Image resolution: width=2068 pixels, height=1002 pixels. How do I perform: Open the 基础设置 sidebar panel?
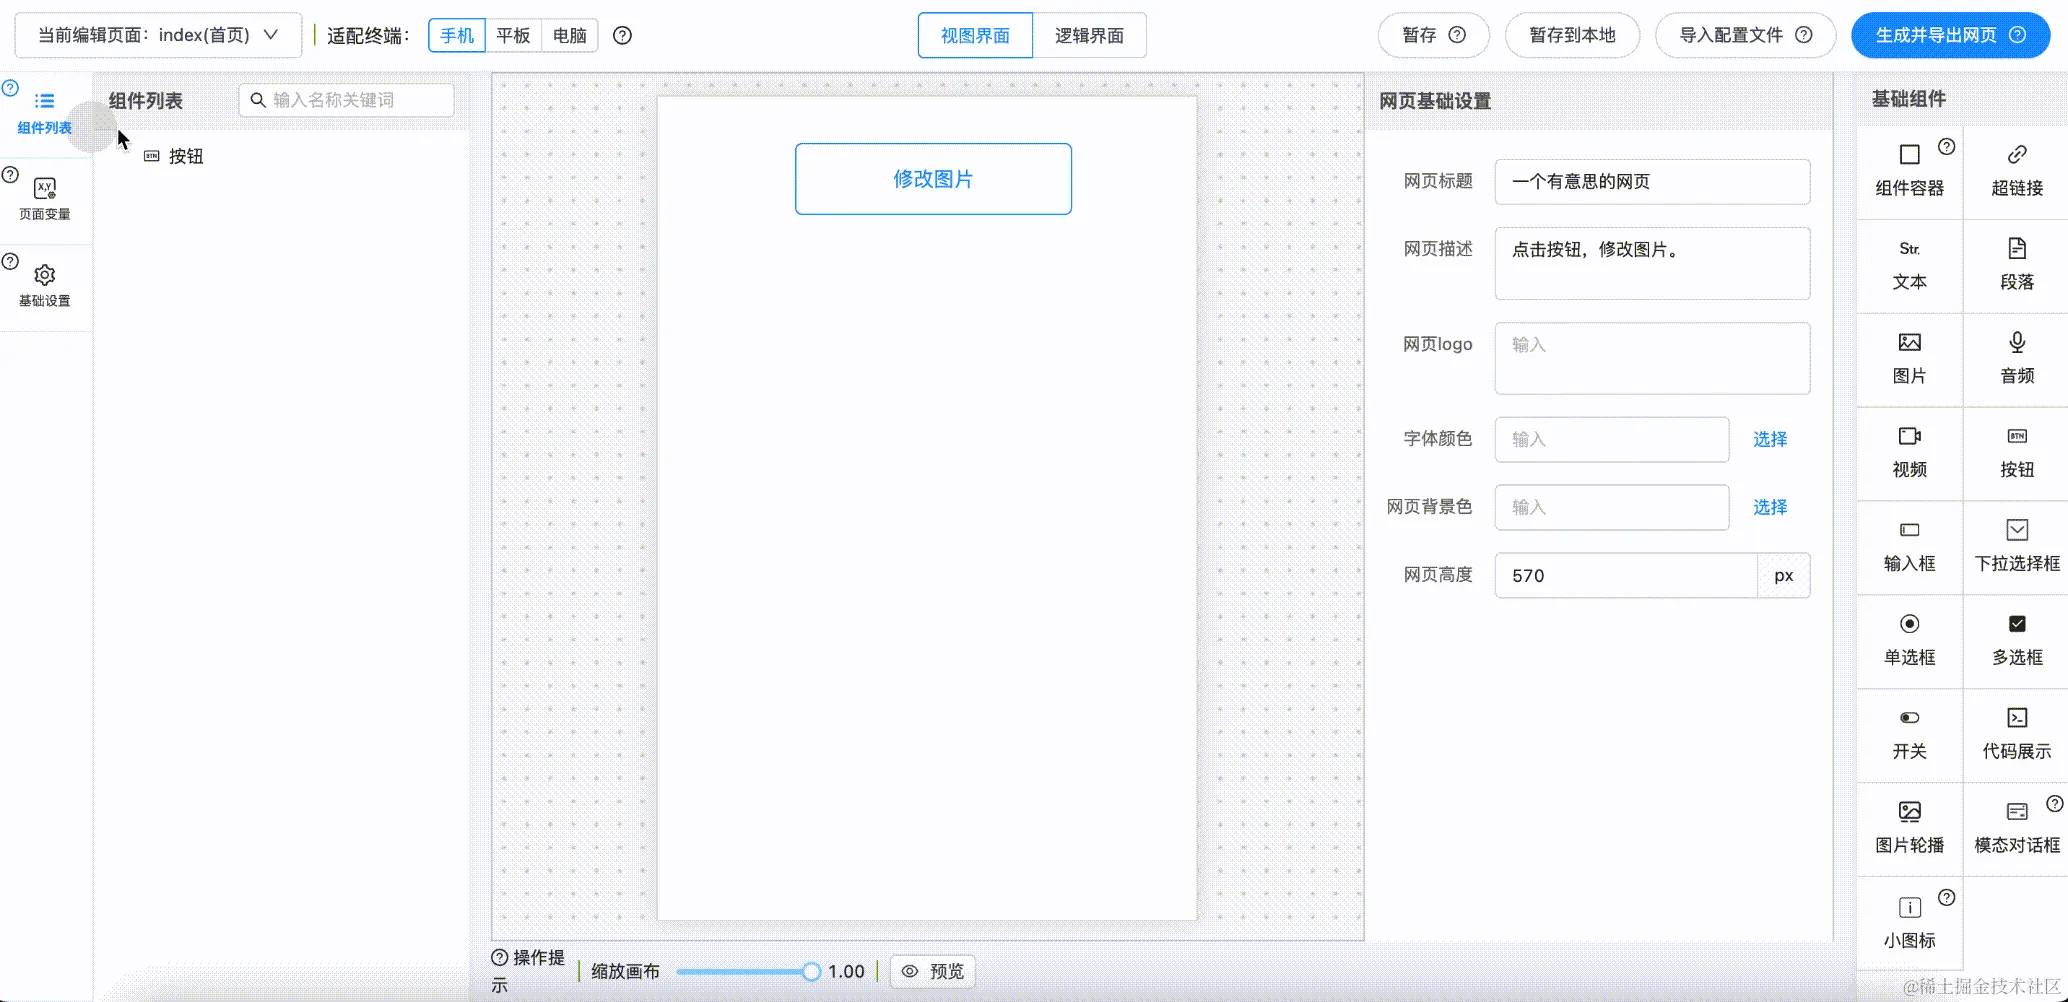[44, 284]
